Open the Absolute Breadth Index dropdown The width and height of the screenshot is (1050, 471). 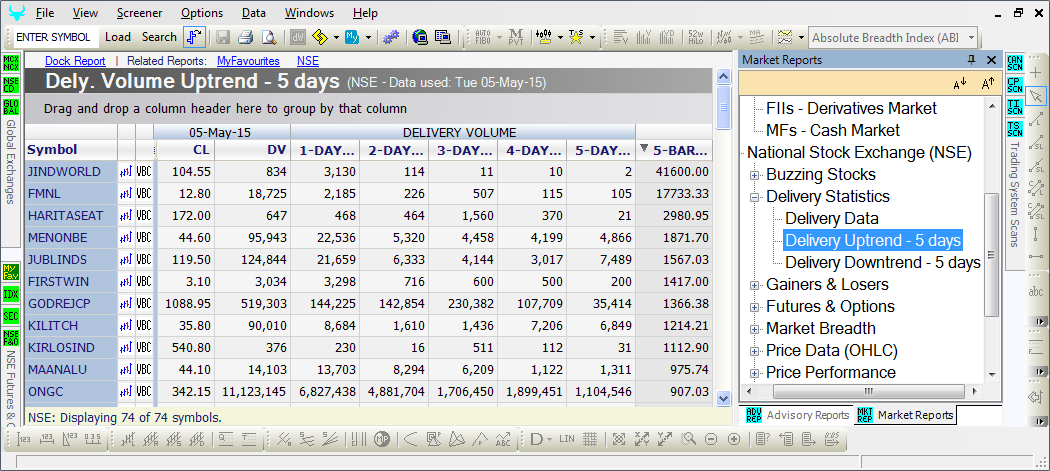click(970, 38)
